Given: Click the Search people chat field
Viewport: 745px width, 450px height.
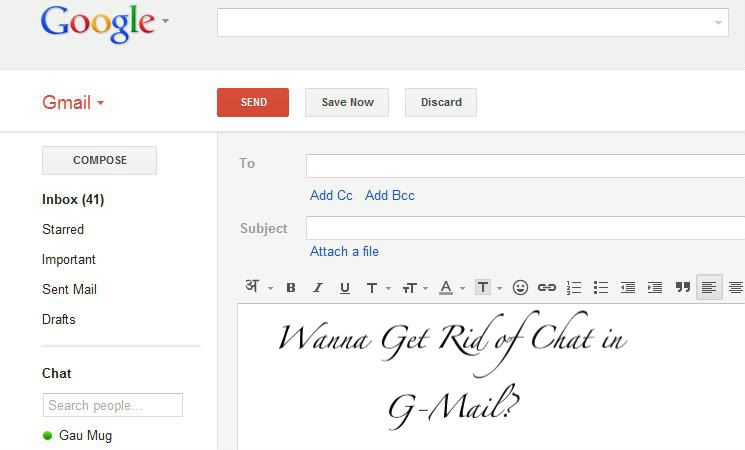Looking at the screenshot, I should [113, 405].
